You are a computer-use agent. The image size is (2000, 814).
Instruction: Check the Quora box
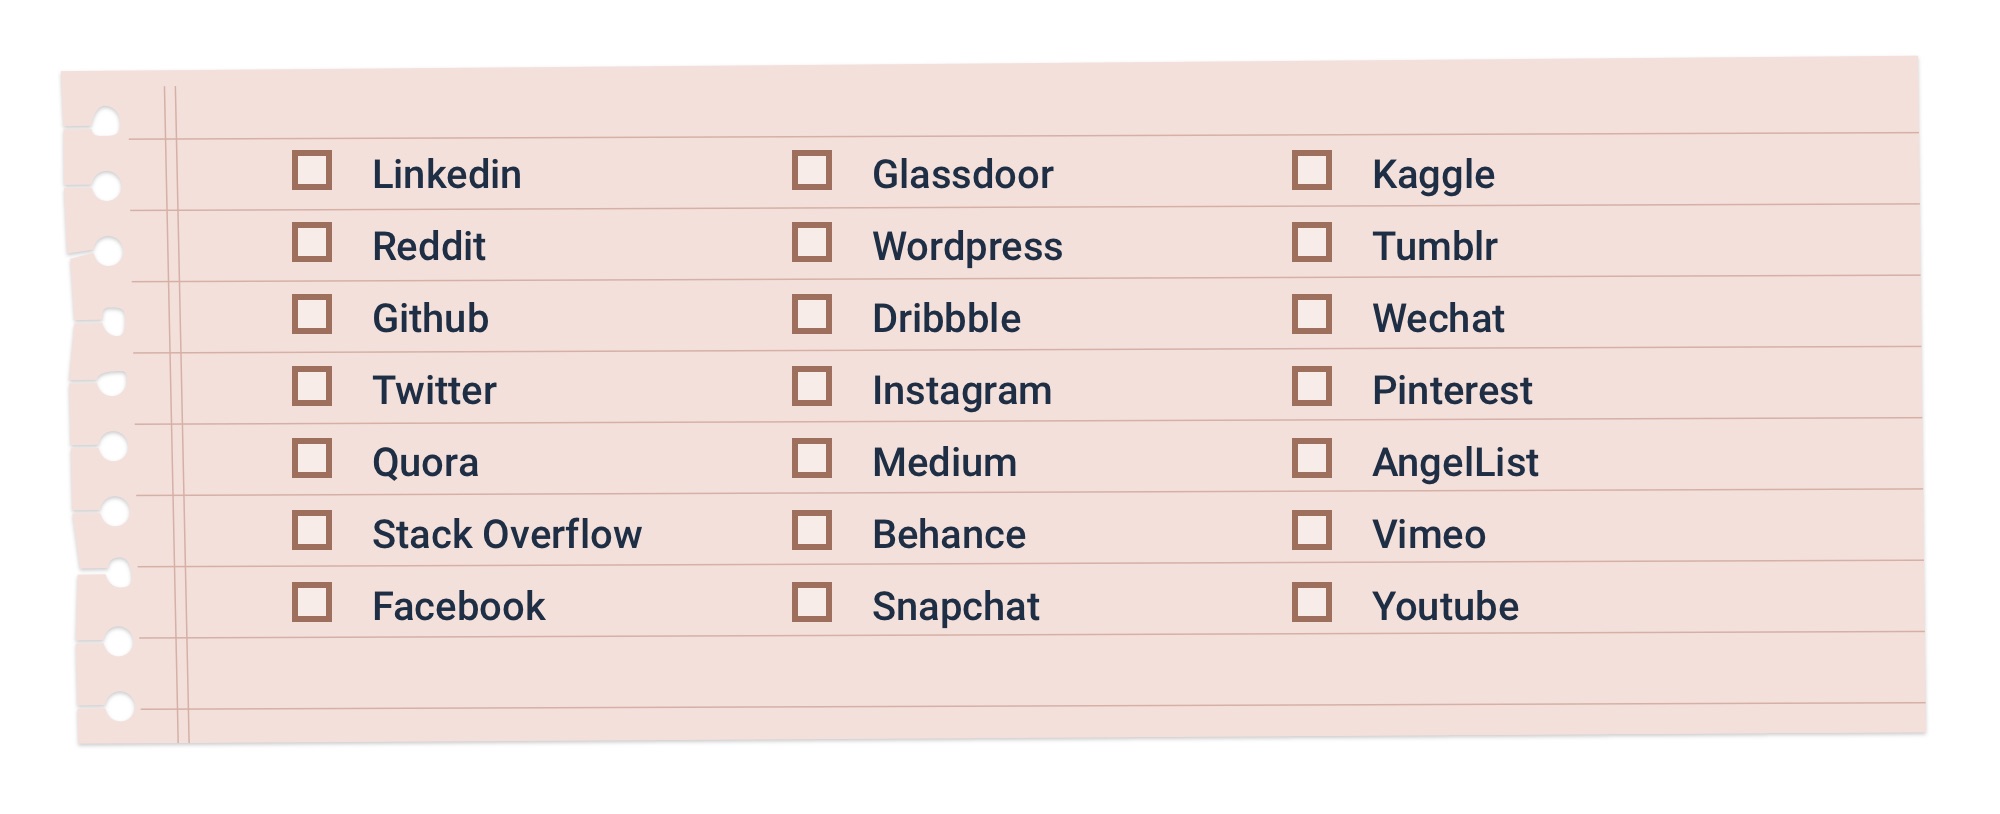tap(312, 458)
